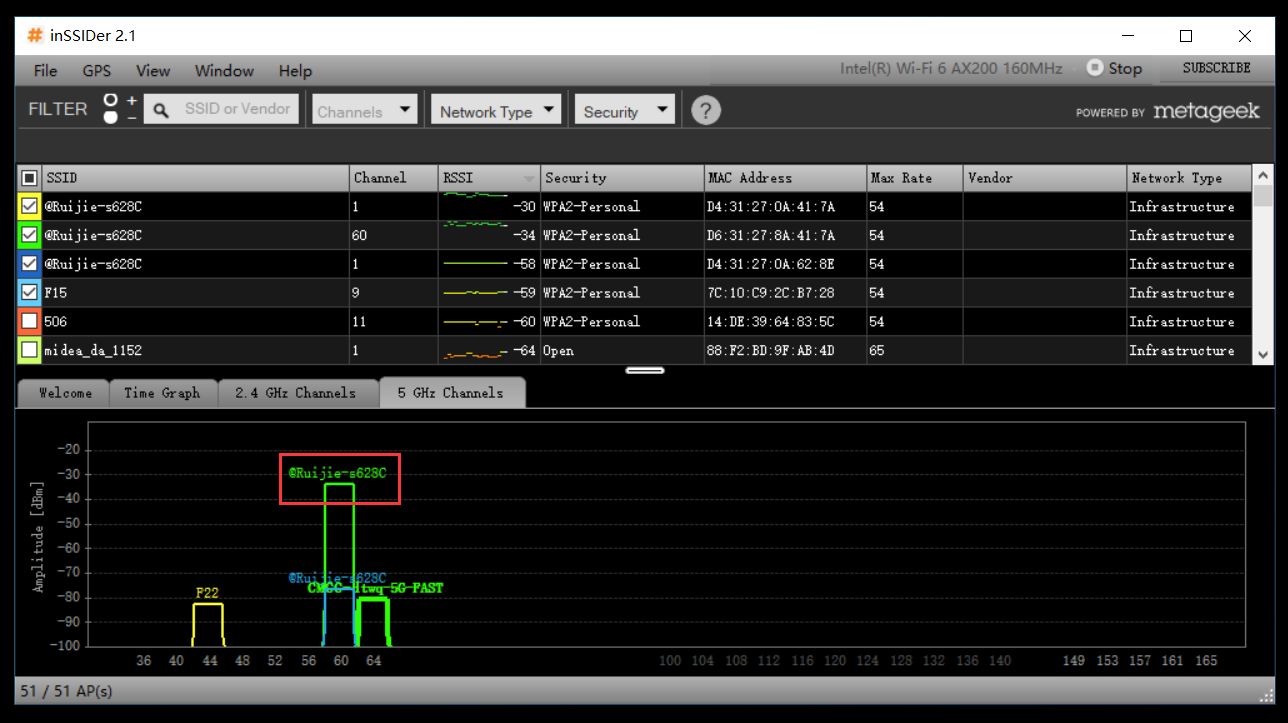Sort by the Security column header

tap(622, 178)
